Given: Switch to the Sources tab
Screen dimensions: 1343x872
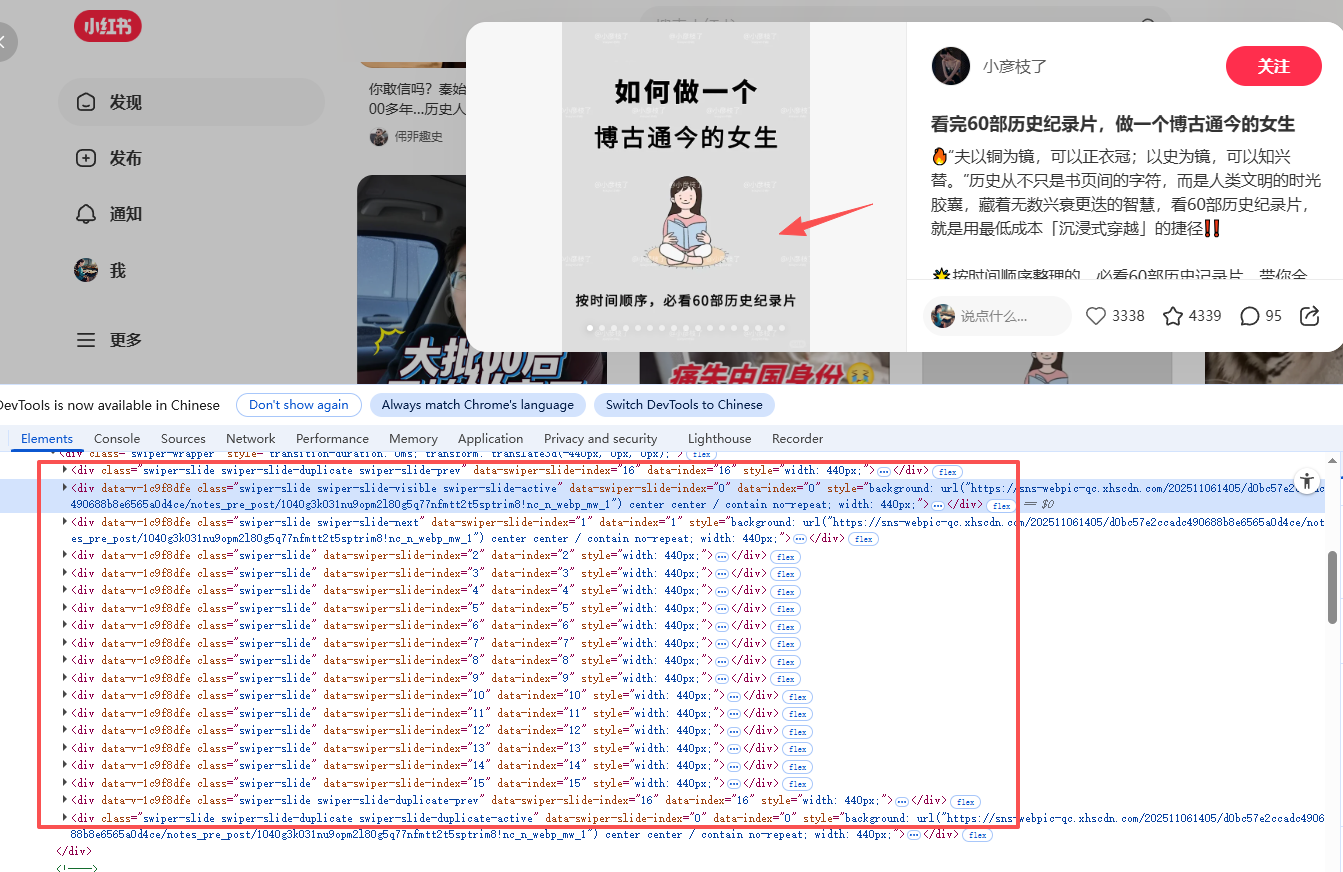Looking at the screenshot, I should click(183, 439).
